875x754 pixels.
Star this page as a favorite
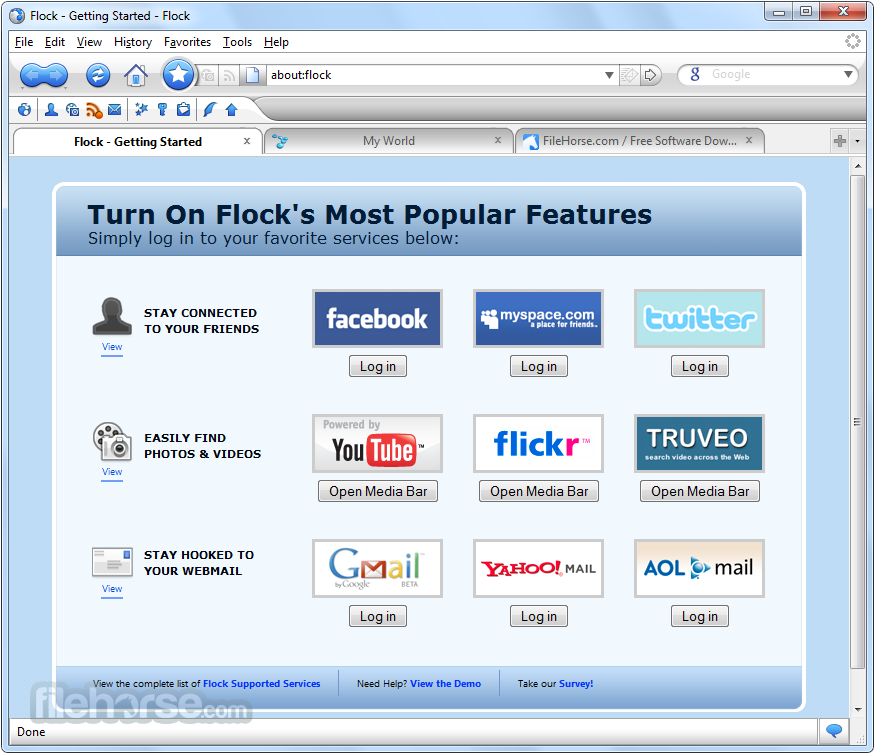pos(178,74)
